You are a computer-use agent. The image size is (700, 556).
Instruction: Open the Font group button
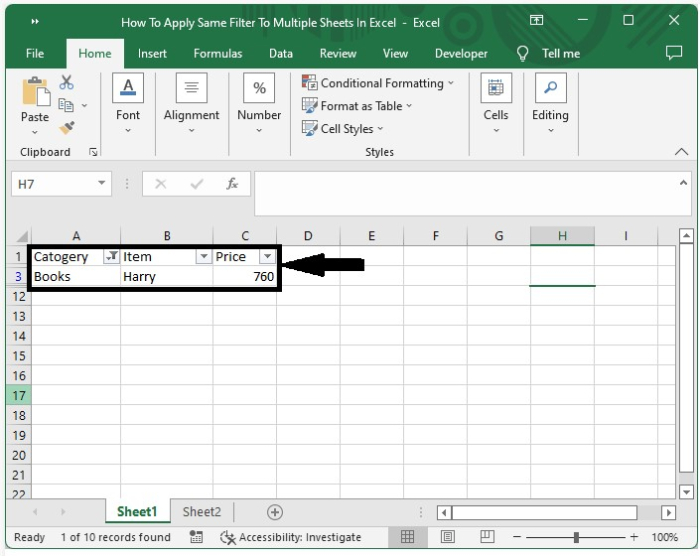coord(128,104)
